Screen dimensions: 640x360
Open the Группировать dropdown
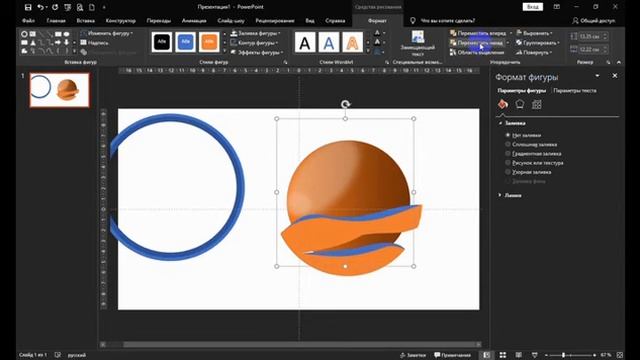point(538,42)
